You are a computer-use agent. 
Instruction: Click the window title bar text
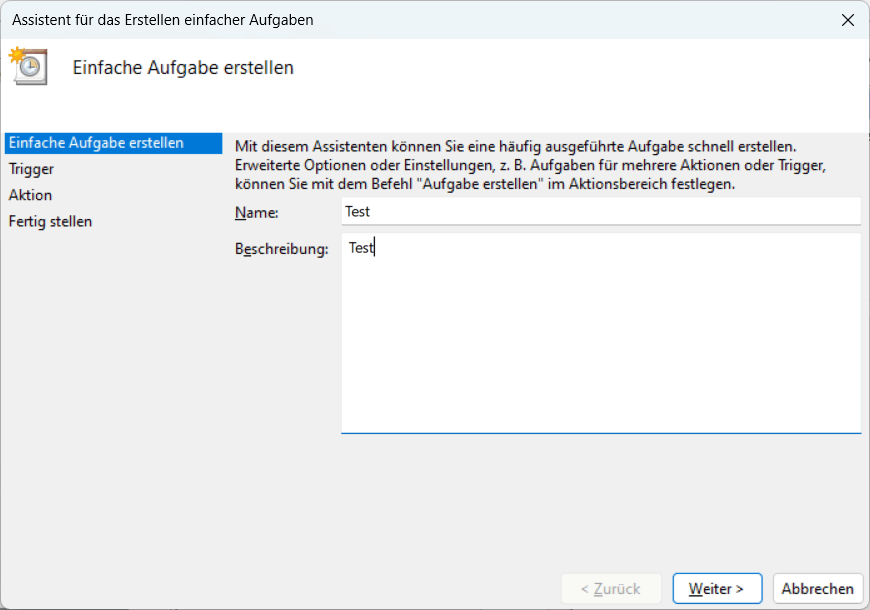click(162, 20)
